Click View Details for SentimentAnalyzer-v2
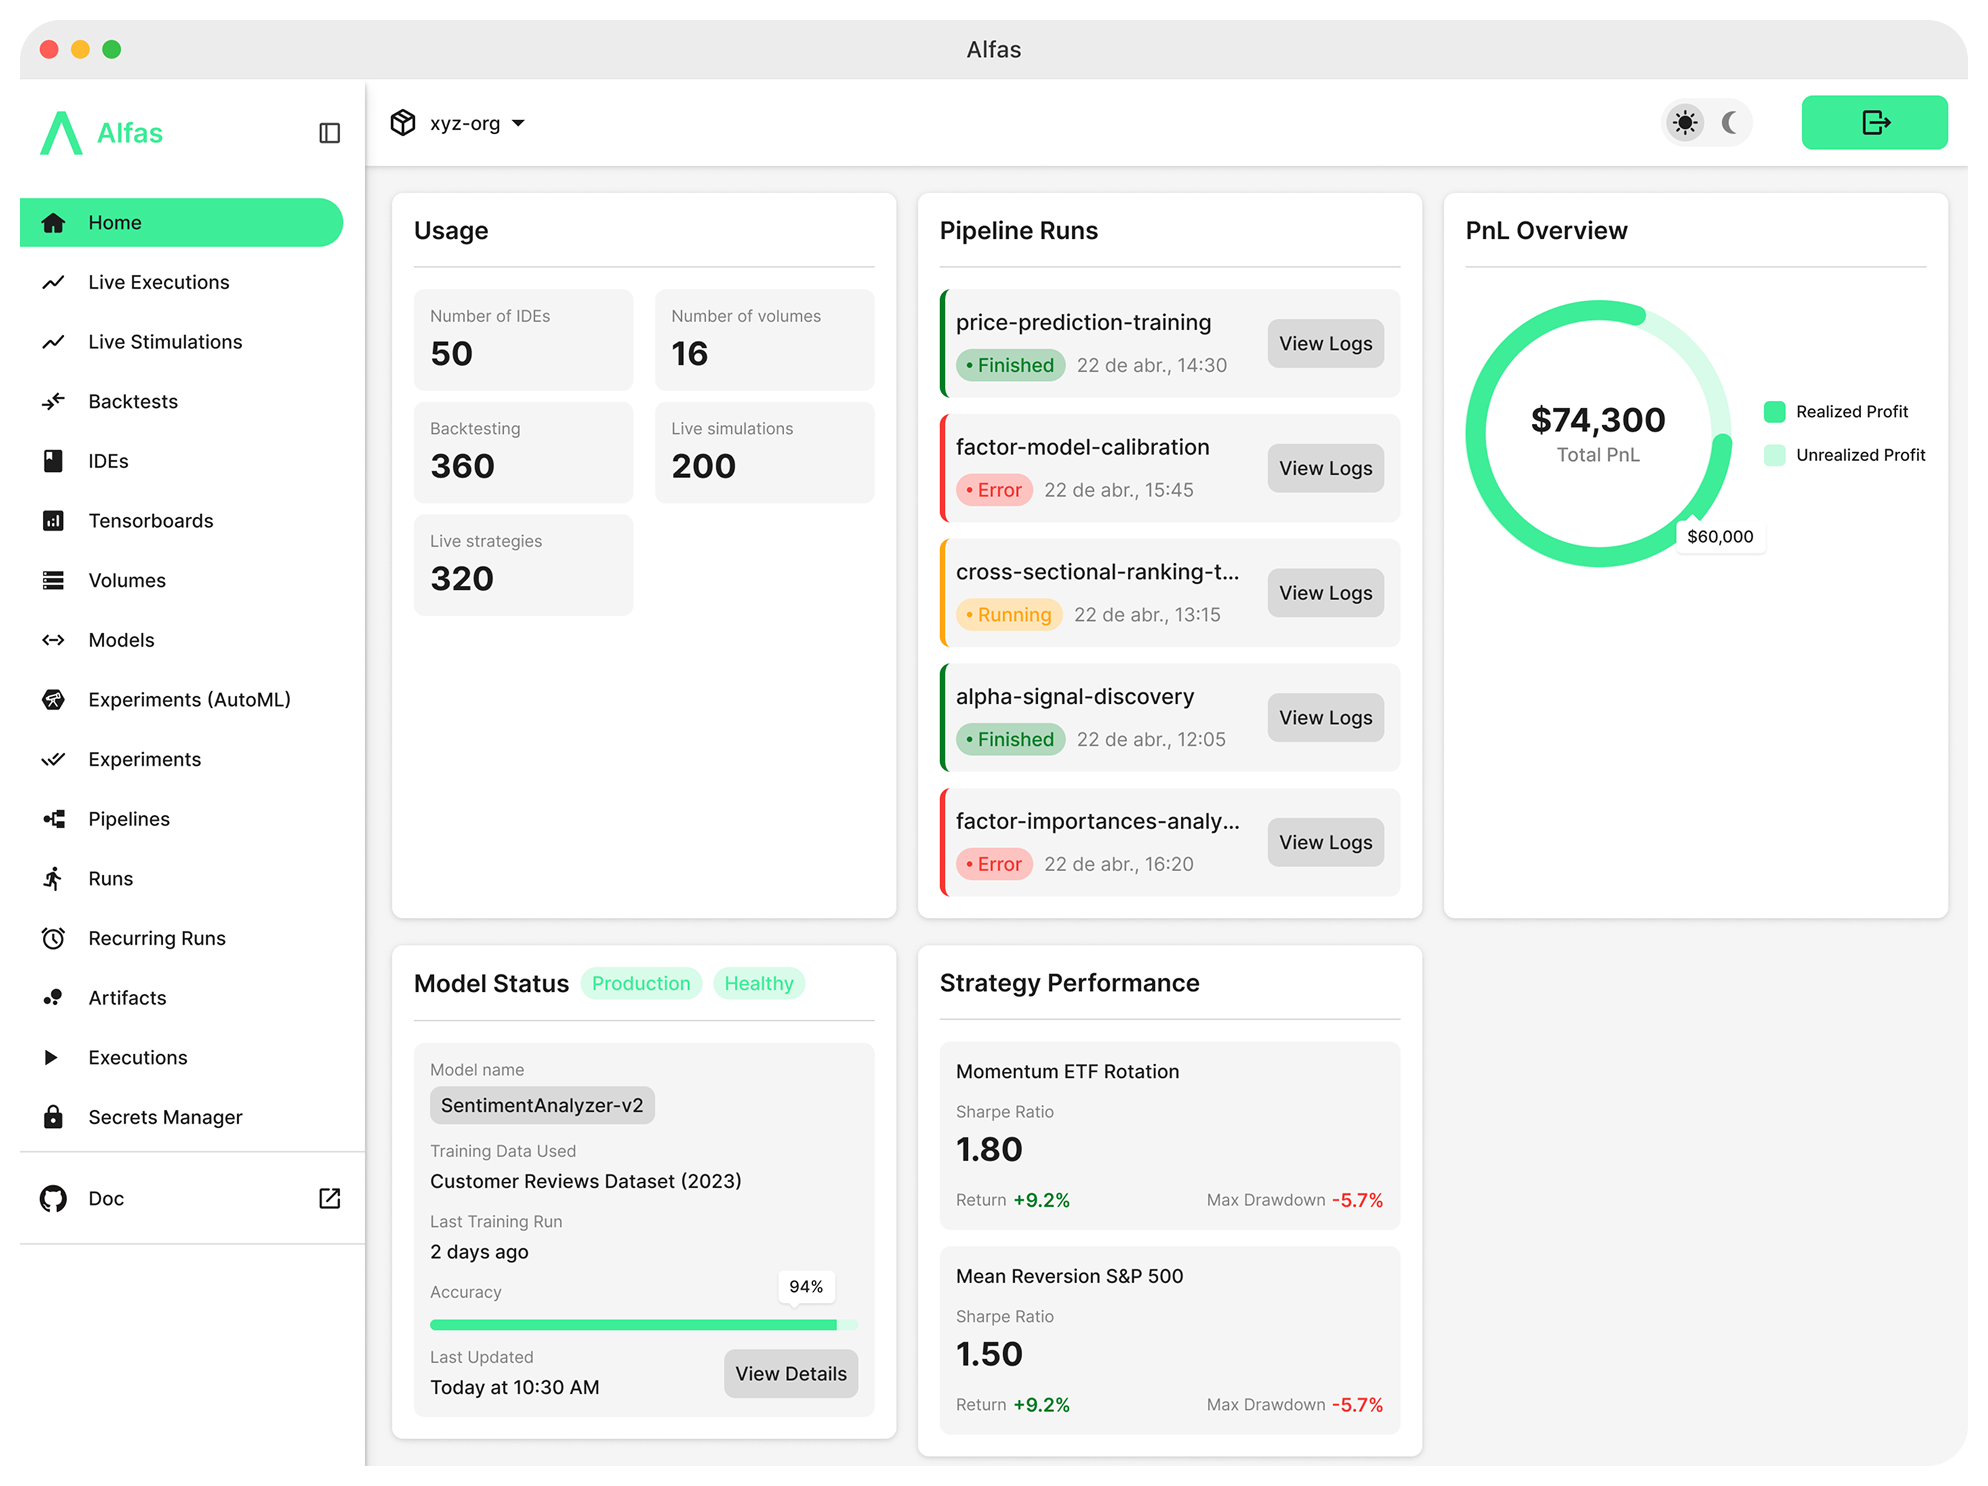Image resolution: width=1988 pixels, height=1486 pixels. click(x=790, y=1374)
